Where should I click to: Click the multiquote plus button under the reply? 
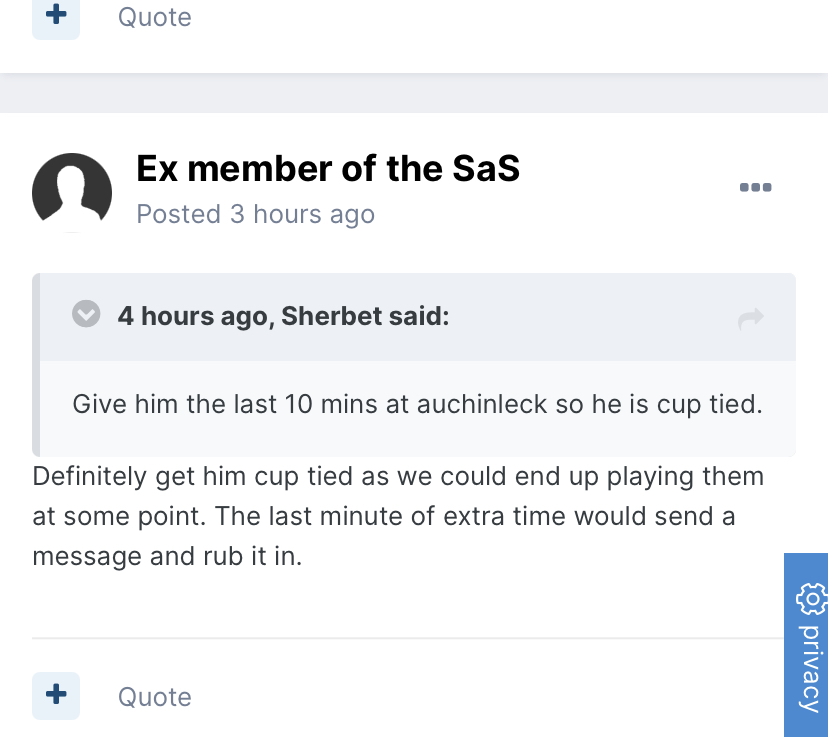point(56,695)
